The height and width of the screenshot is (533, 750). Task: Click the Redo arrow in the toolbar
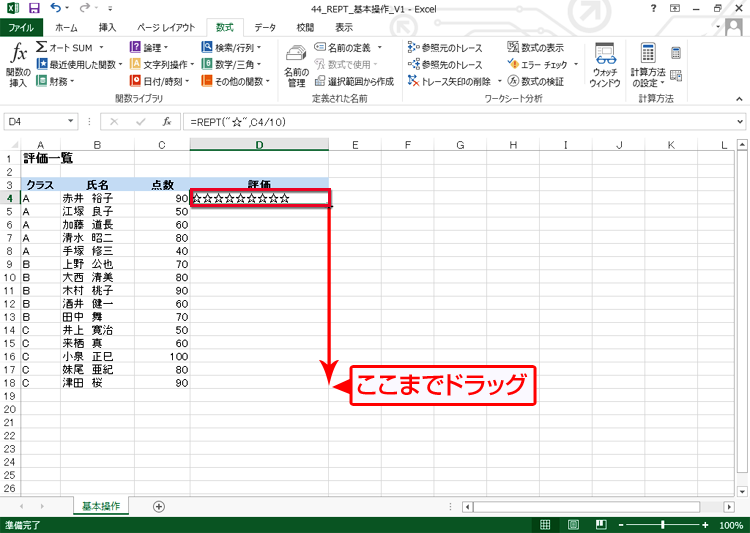click(x=85, y=8)
